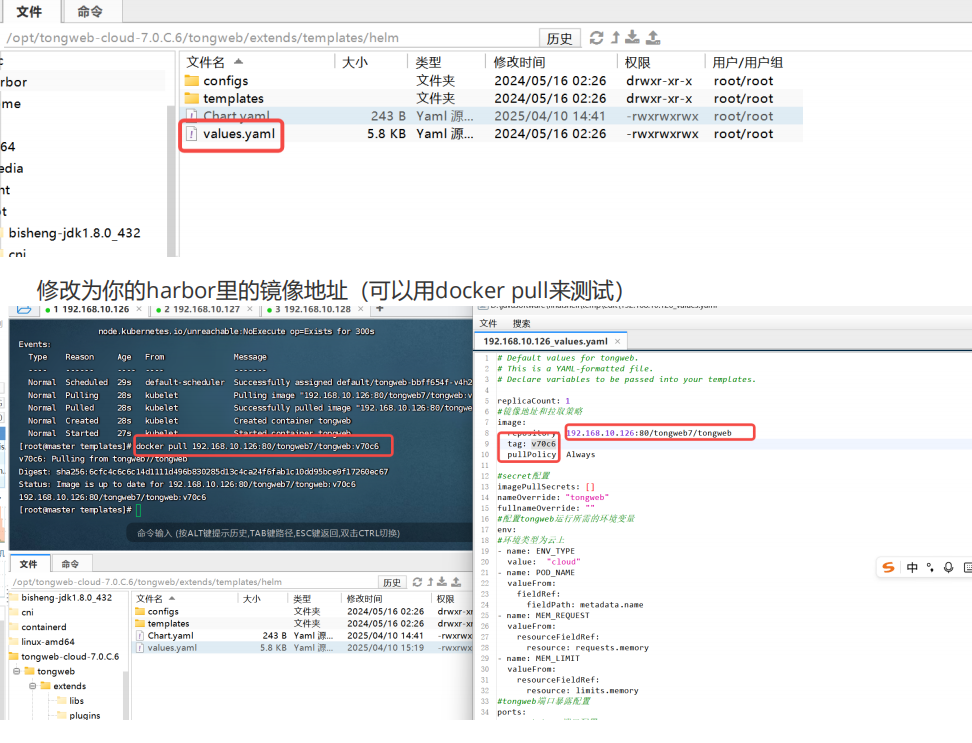972x743 pixels.
Task: Open editor 文件 menu
Action: coord(488,323)
